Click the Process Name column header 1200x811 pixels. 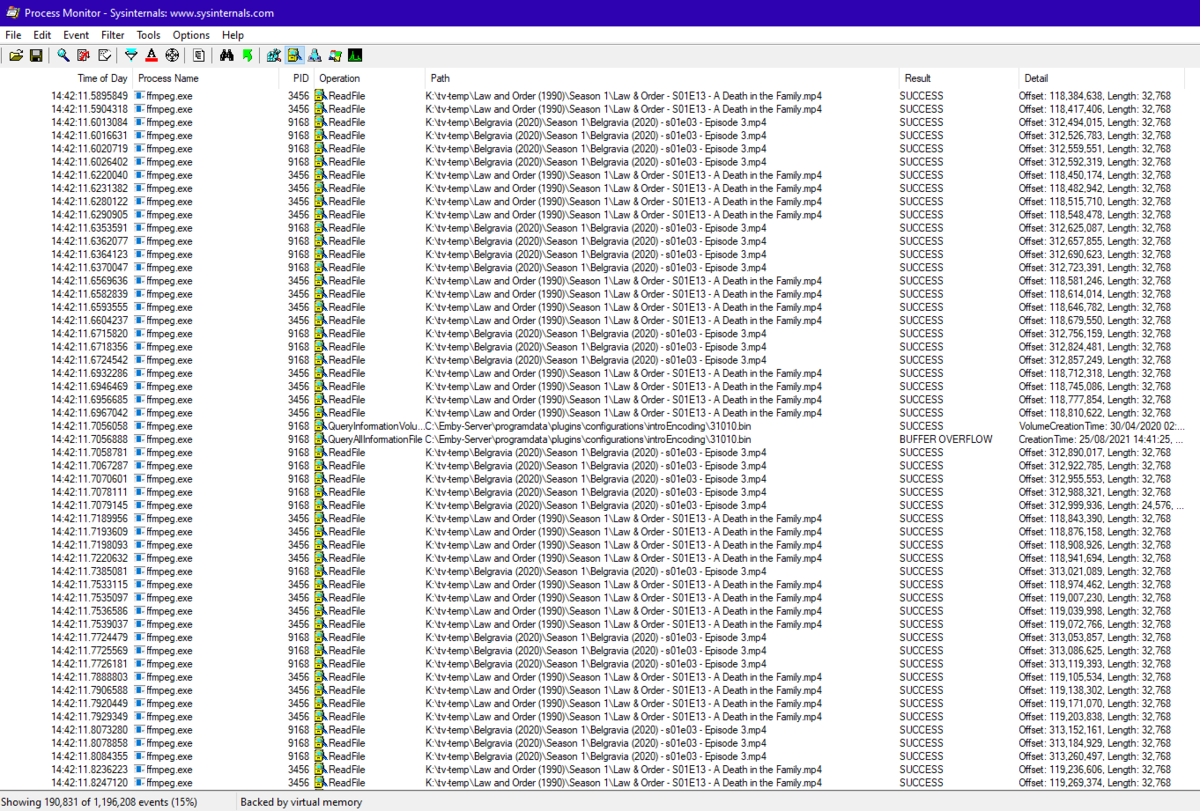pos(168,78)
